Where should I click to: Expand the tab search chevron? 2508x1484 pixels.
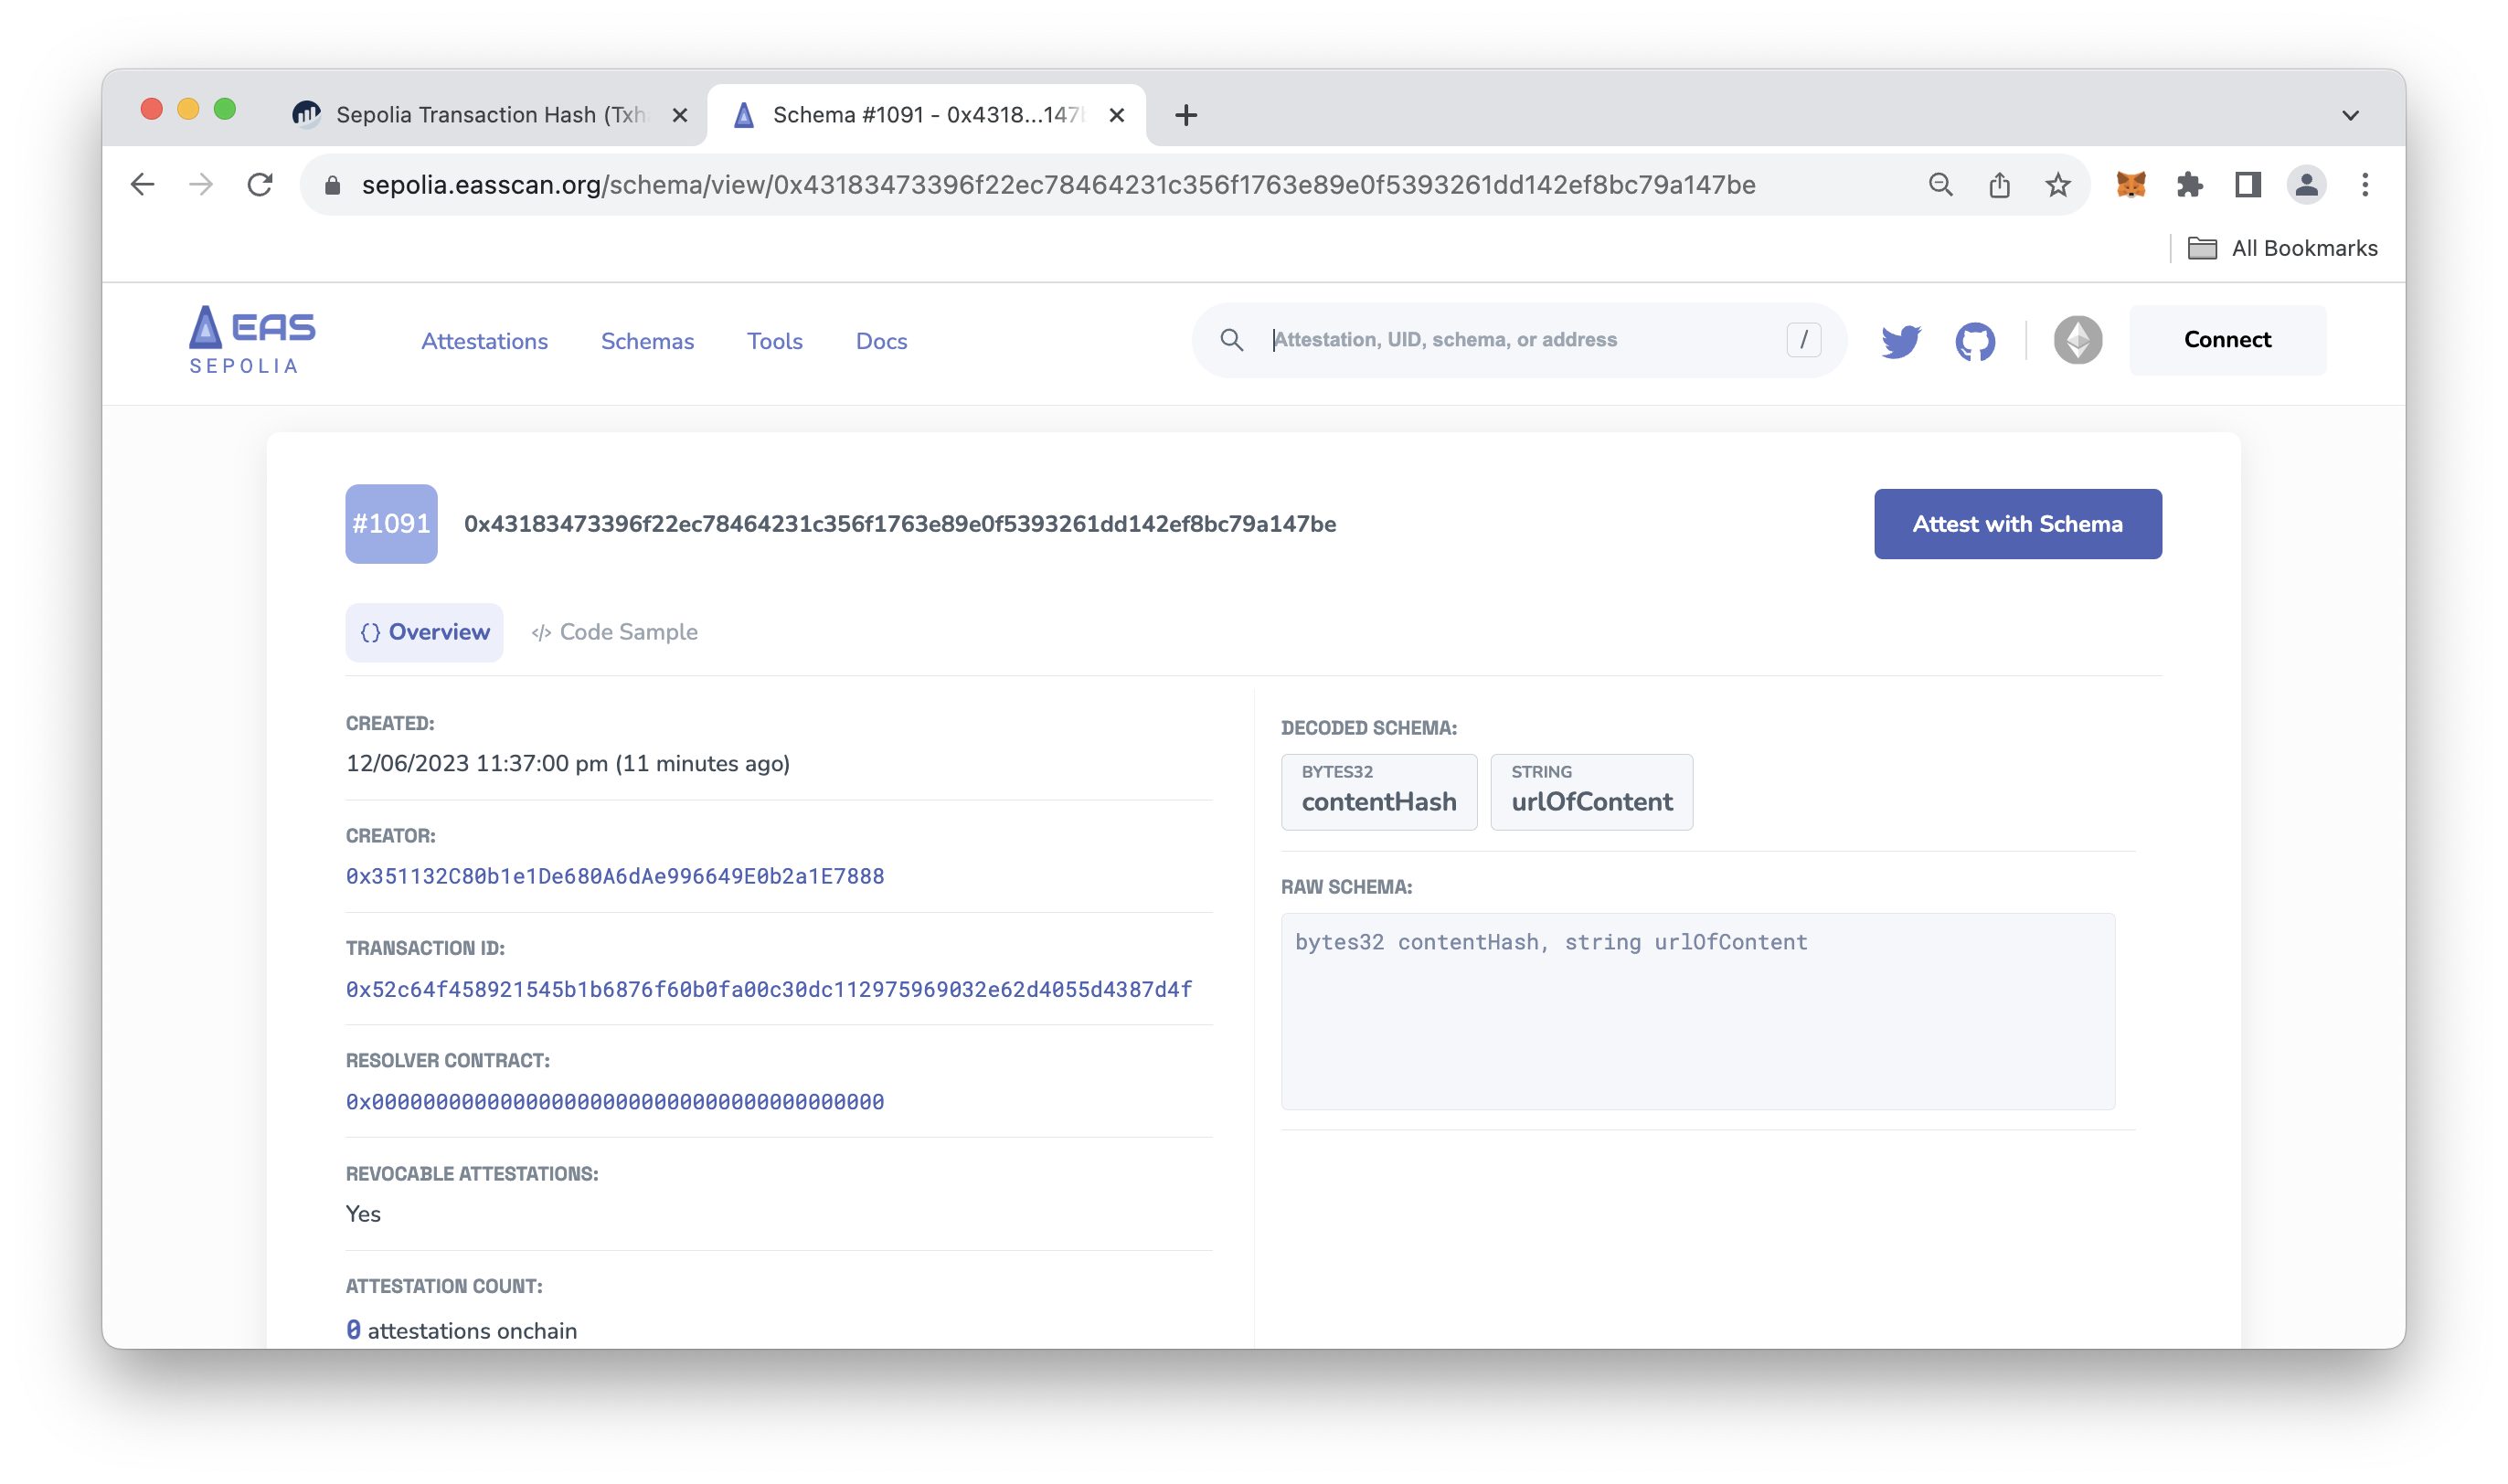2350,115
